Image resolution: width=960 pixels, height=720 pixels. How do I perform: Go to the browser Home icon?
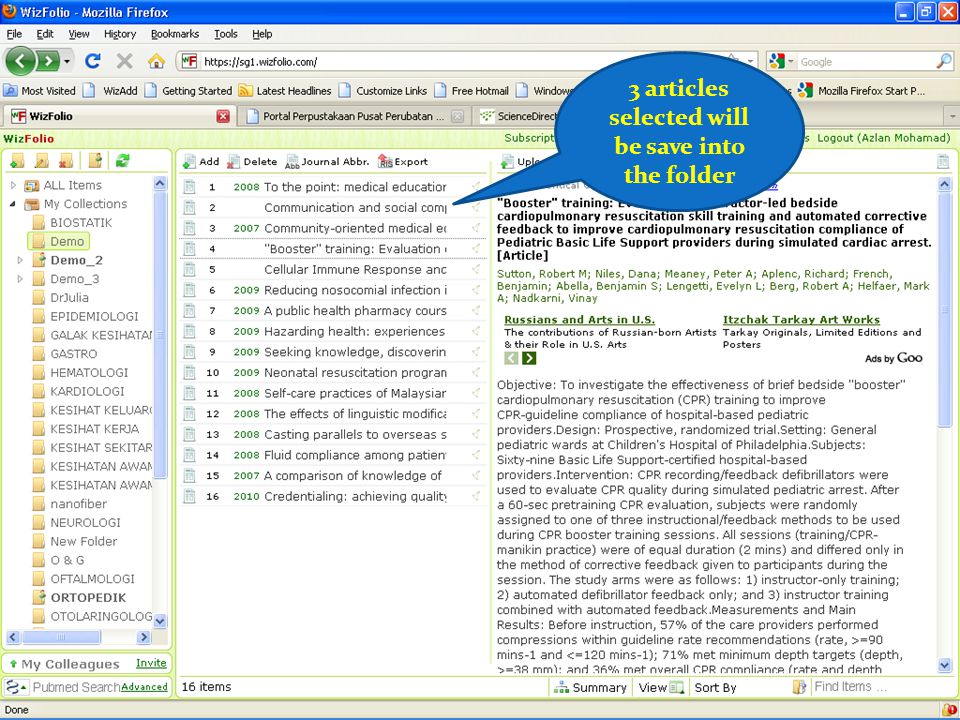pos(156,61)
